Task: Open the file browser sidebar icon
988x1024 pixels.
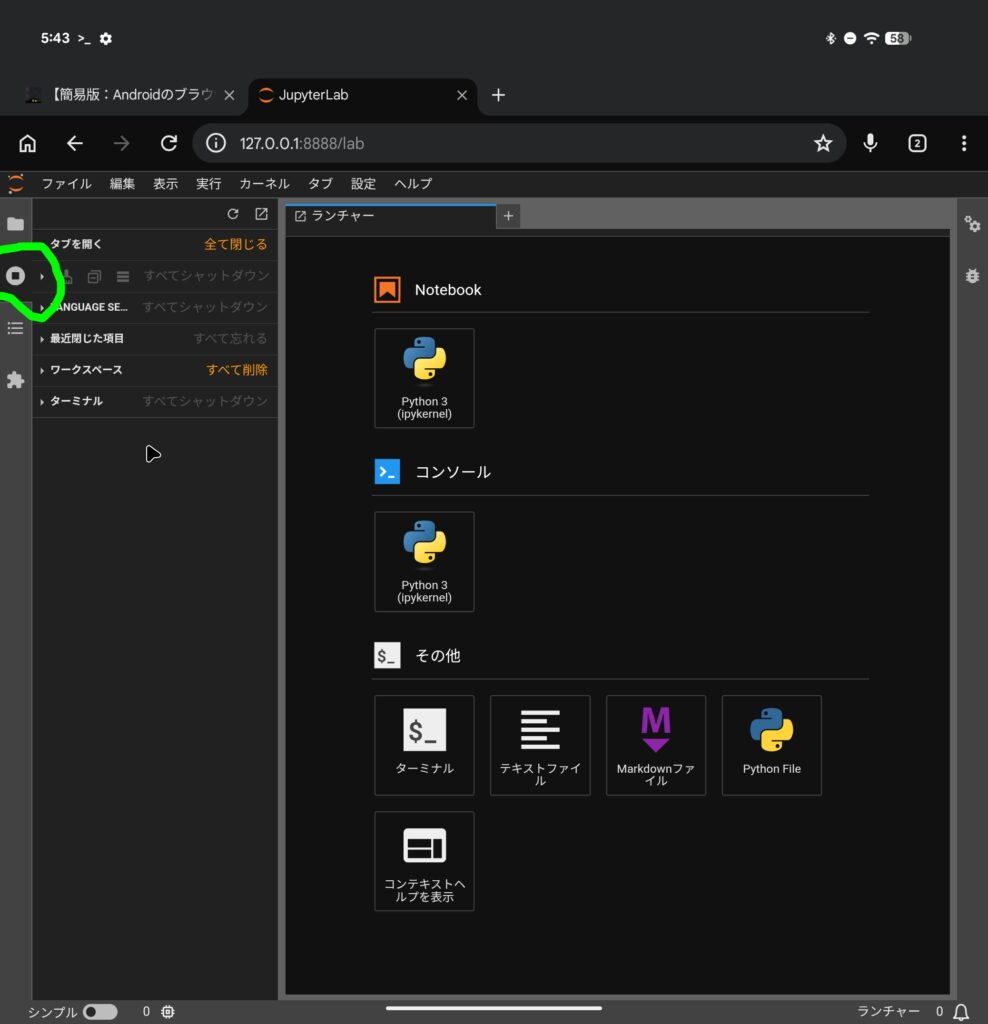Action: pos(15,224)
